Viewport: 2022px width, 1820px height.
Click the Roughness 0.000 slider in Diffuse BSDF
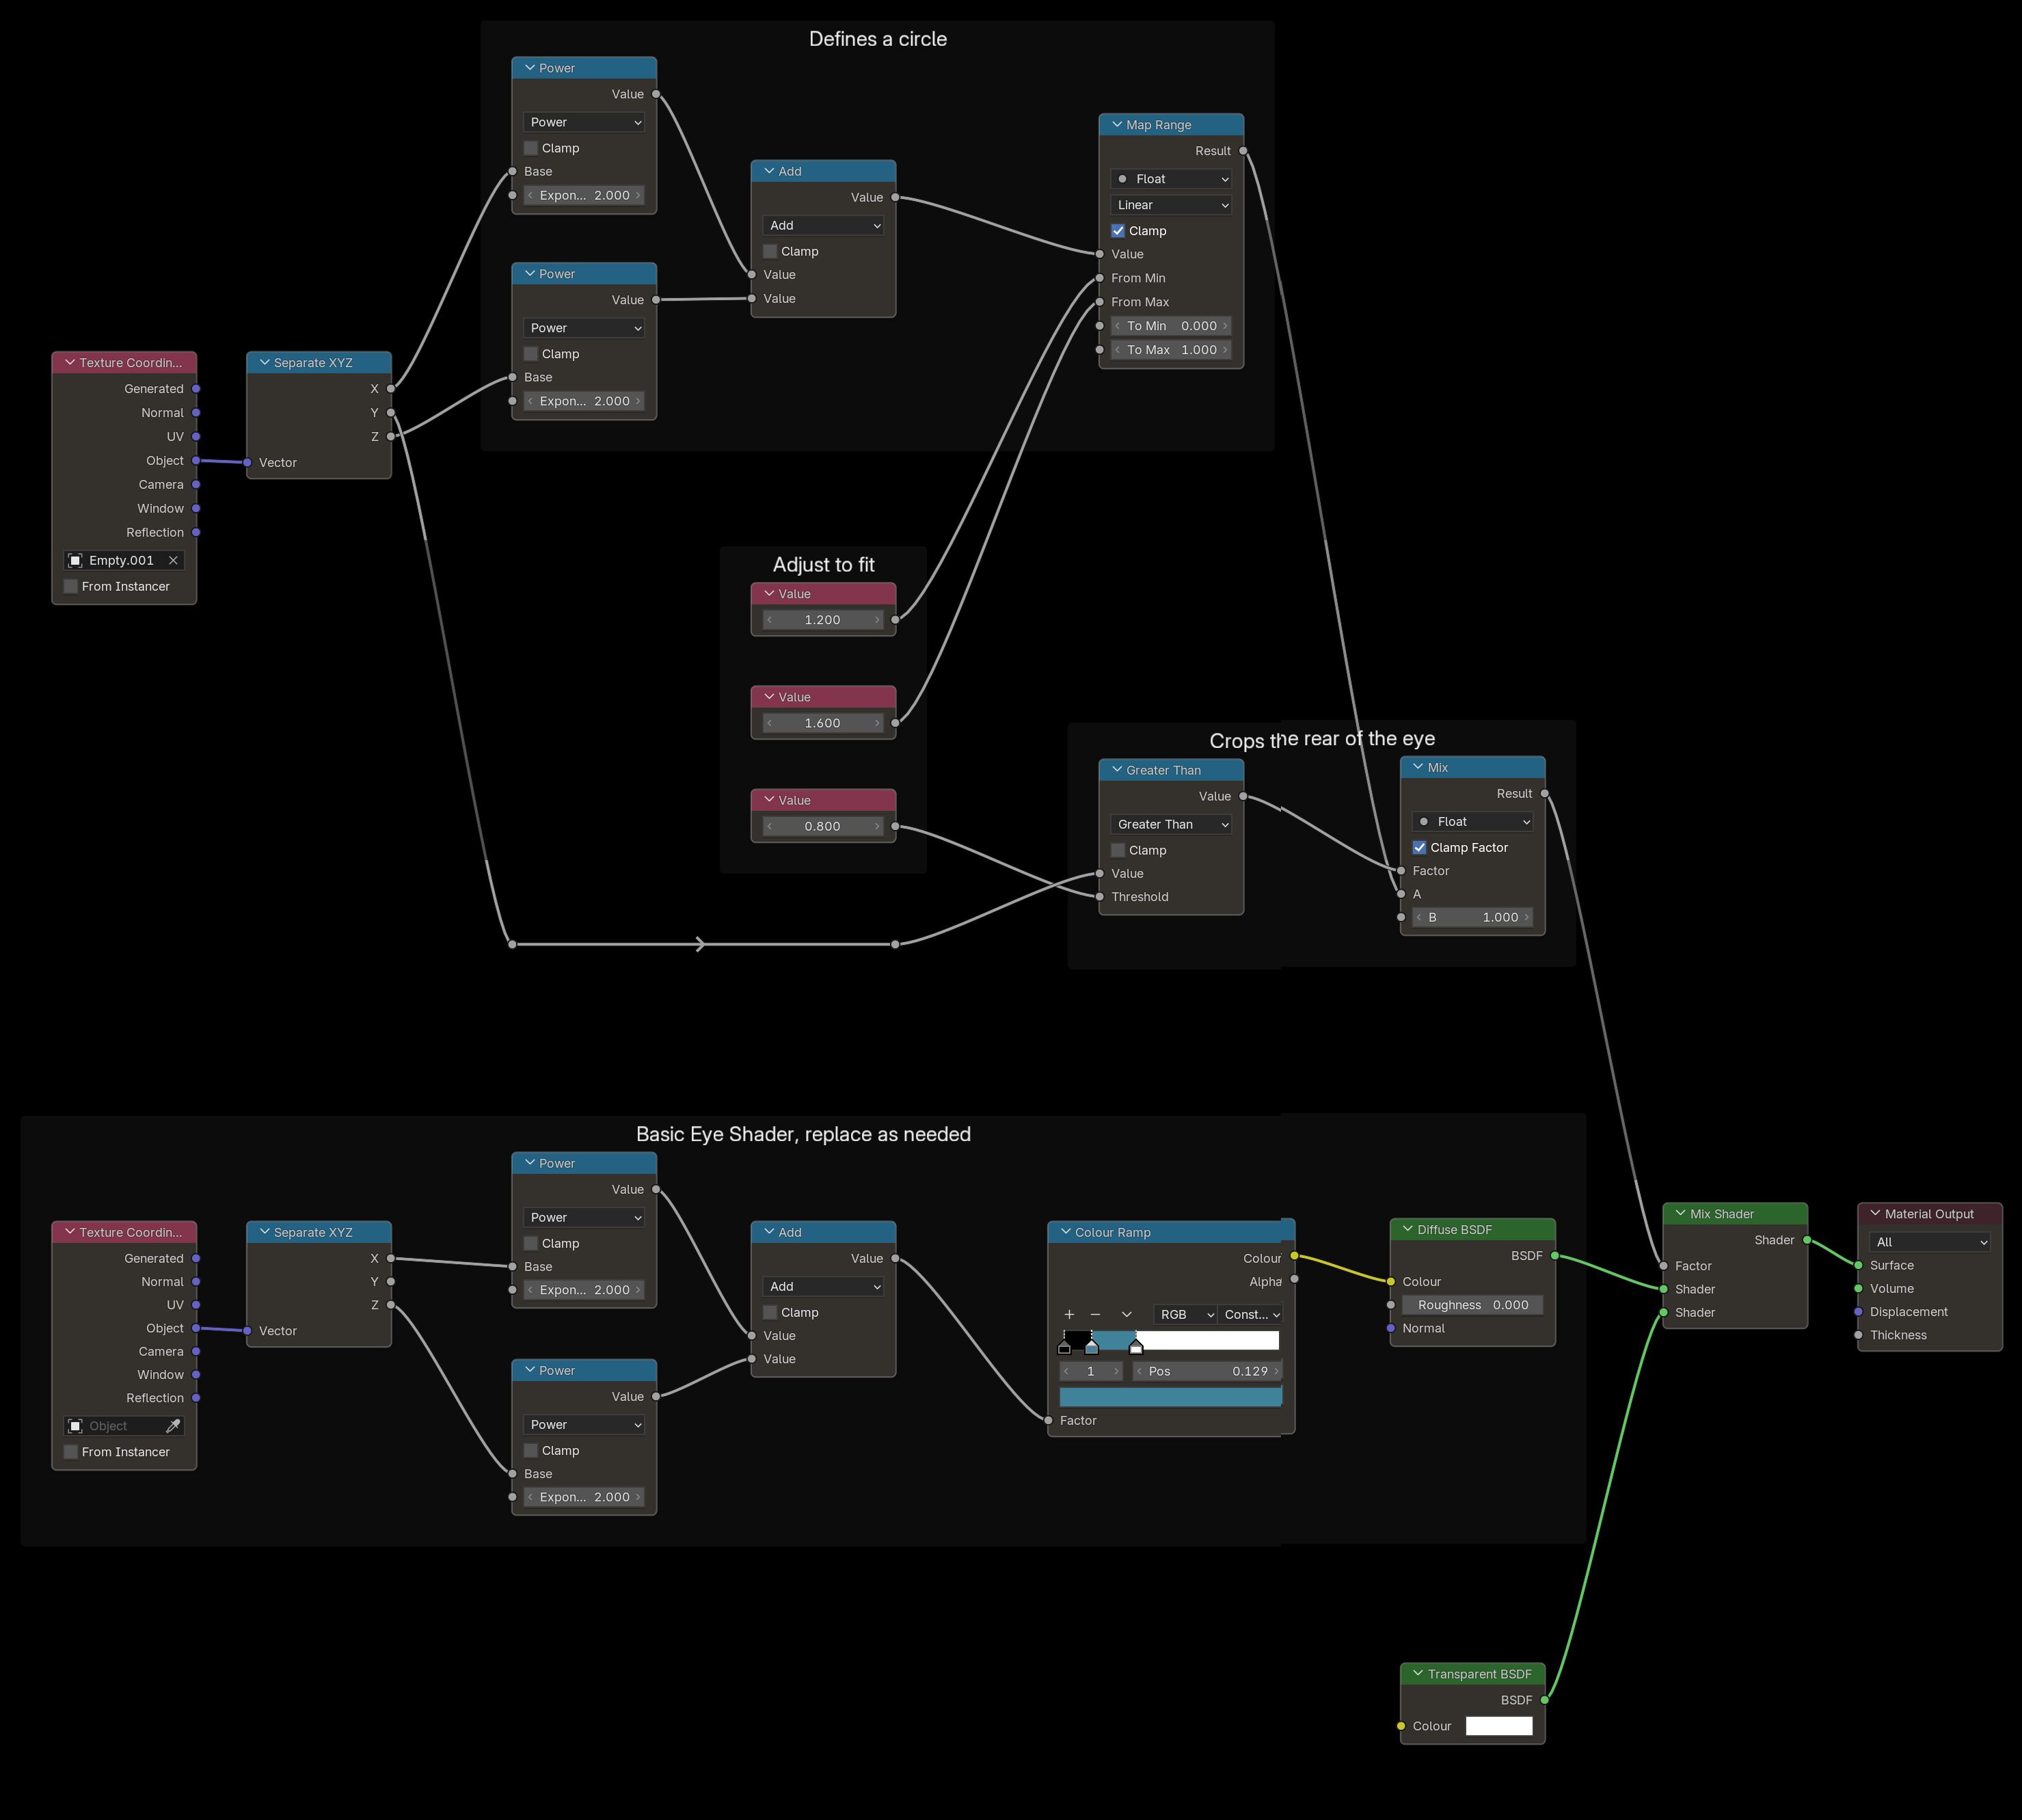pos(1472,1305)
